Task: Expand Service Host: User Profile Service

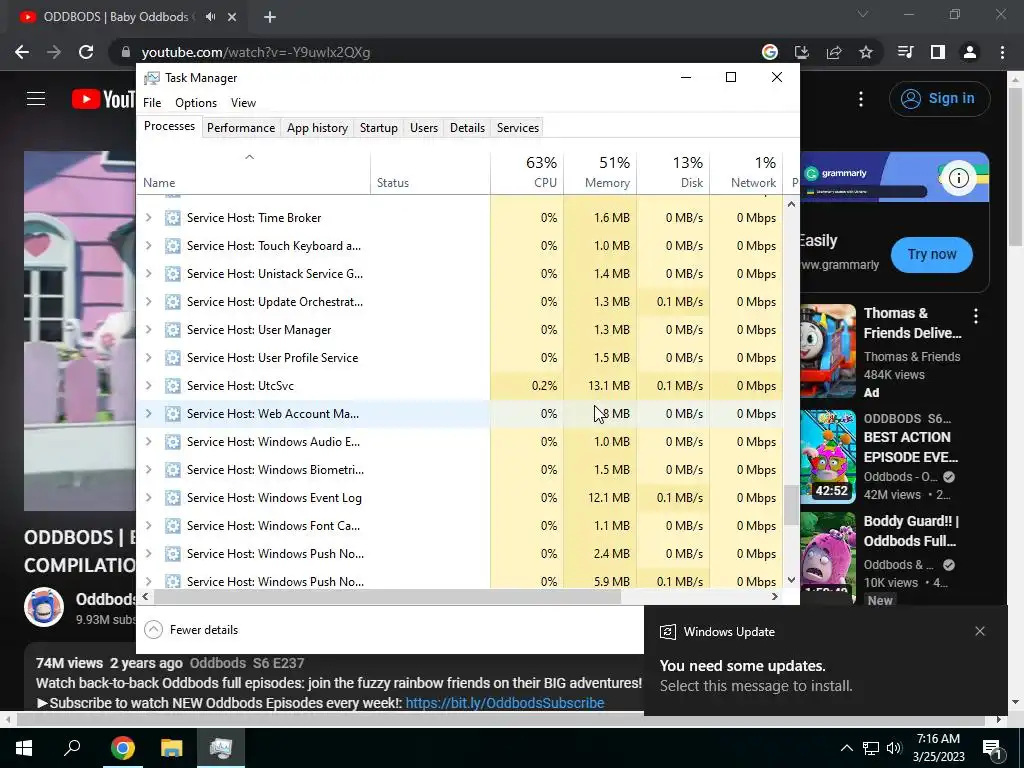Action: pos(148,358)
